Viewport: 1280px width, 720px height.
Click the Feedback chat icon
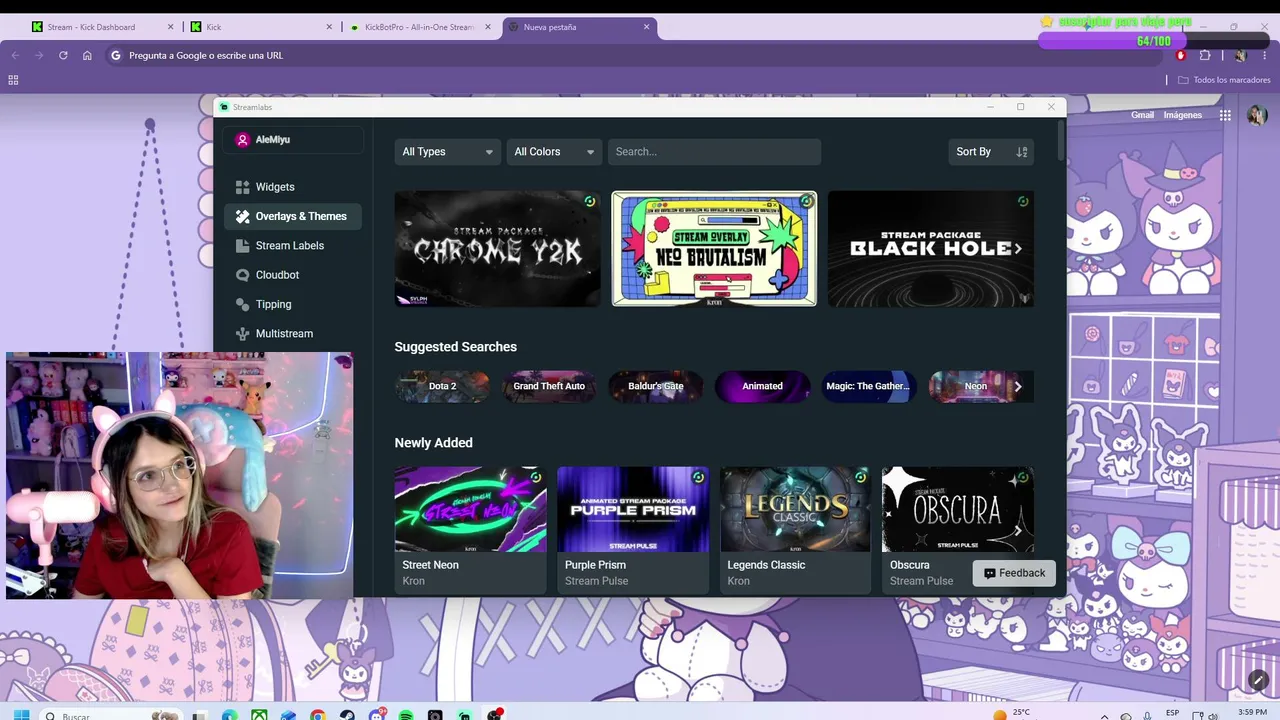click(989, 573)
